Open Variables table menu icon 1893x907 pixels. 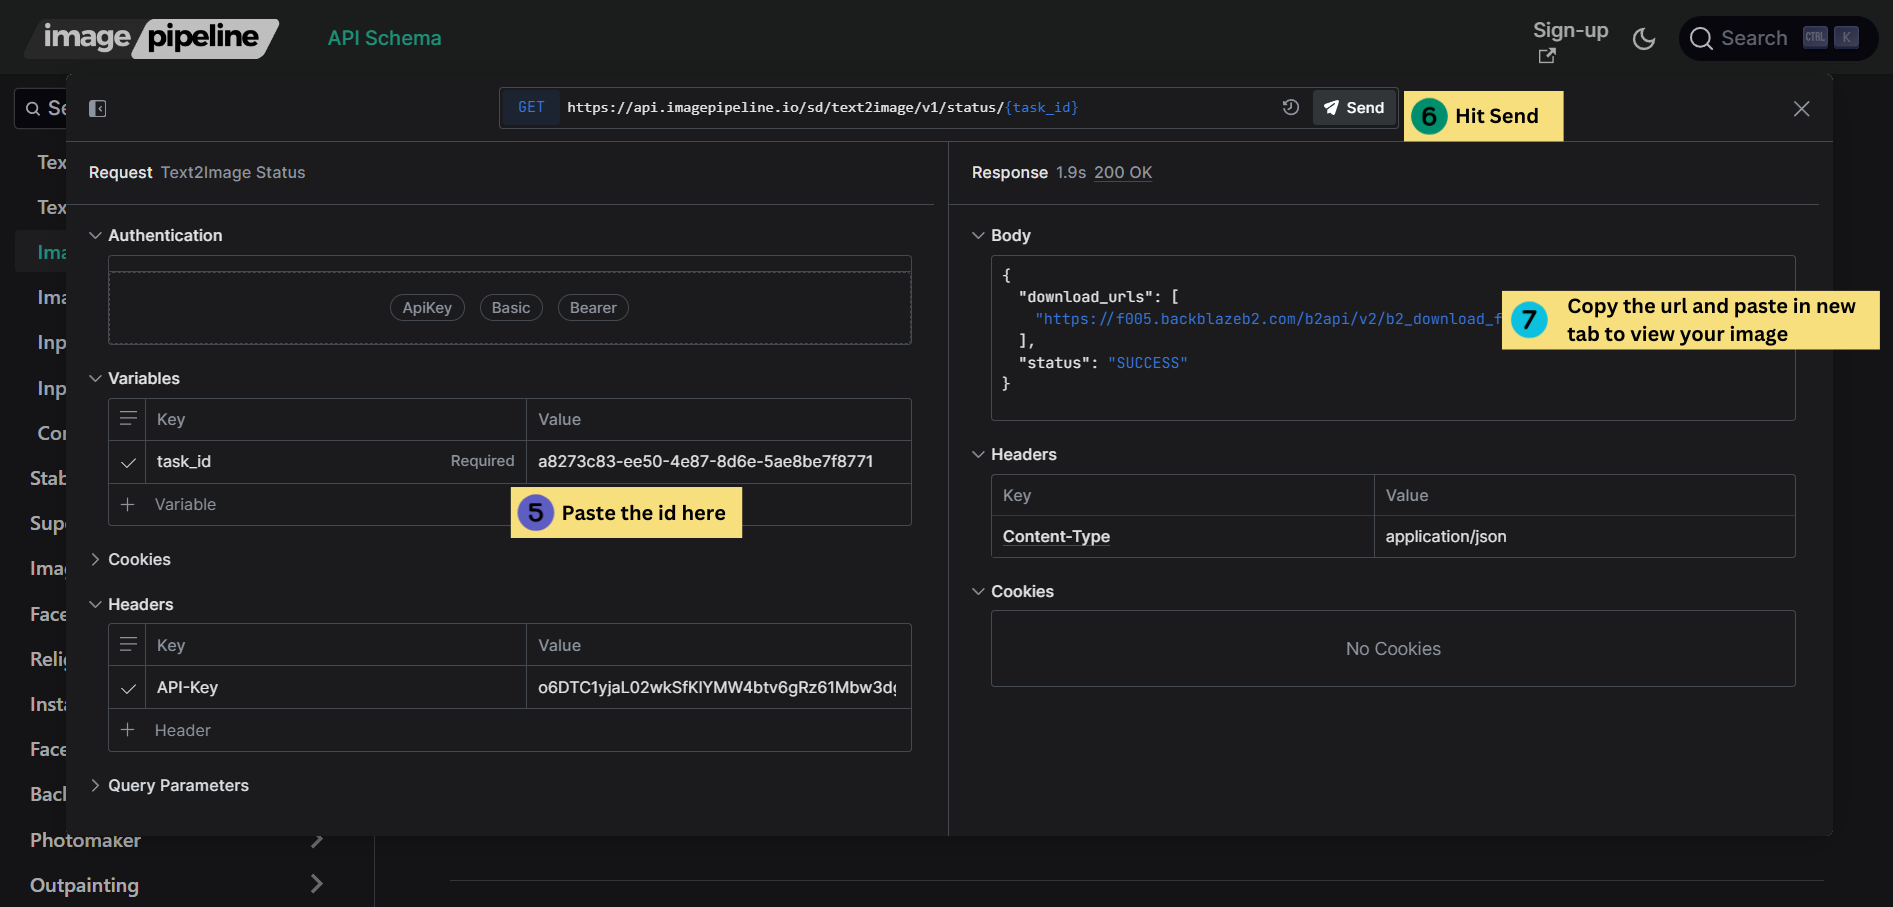point(128,419)
